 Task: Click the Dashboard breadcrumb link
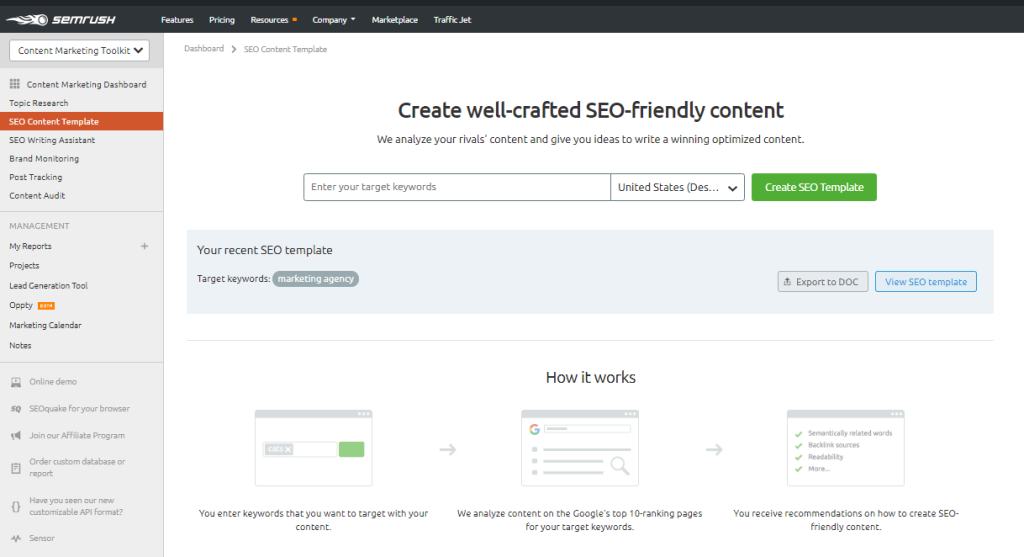click(x=204, y=49)
